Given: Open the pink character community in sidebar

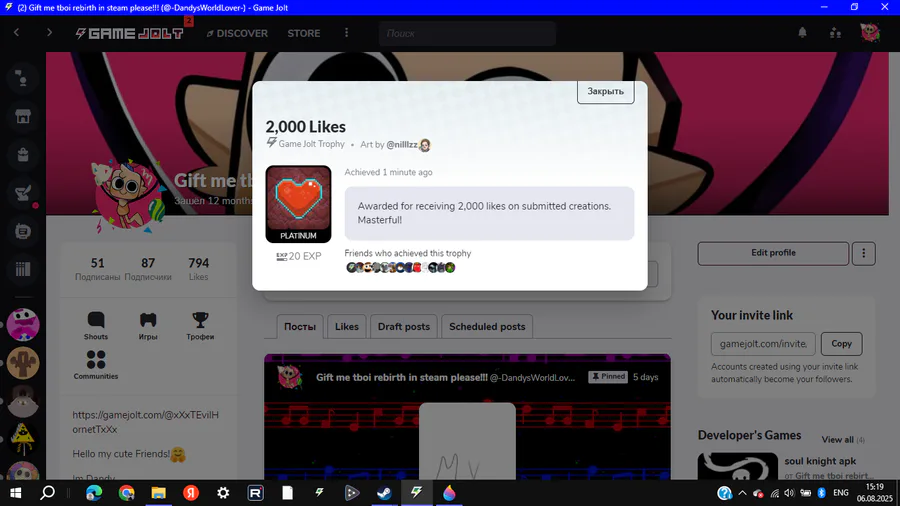Looking at the screenshot, I should 23,325.
